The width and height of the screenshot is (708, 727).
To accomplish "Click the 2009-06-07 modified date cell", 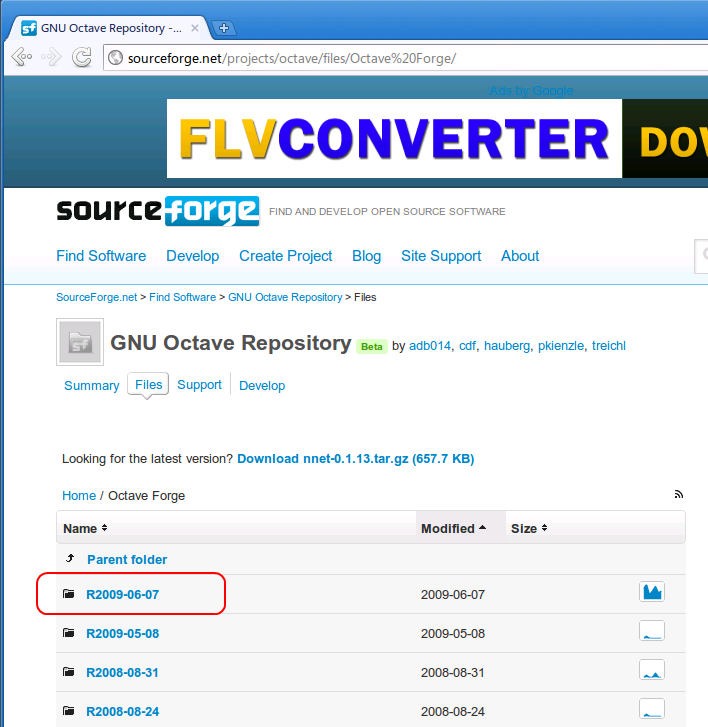I will [453, 594].
